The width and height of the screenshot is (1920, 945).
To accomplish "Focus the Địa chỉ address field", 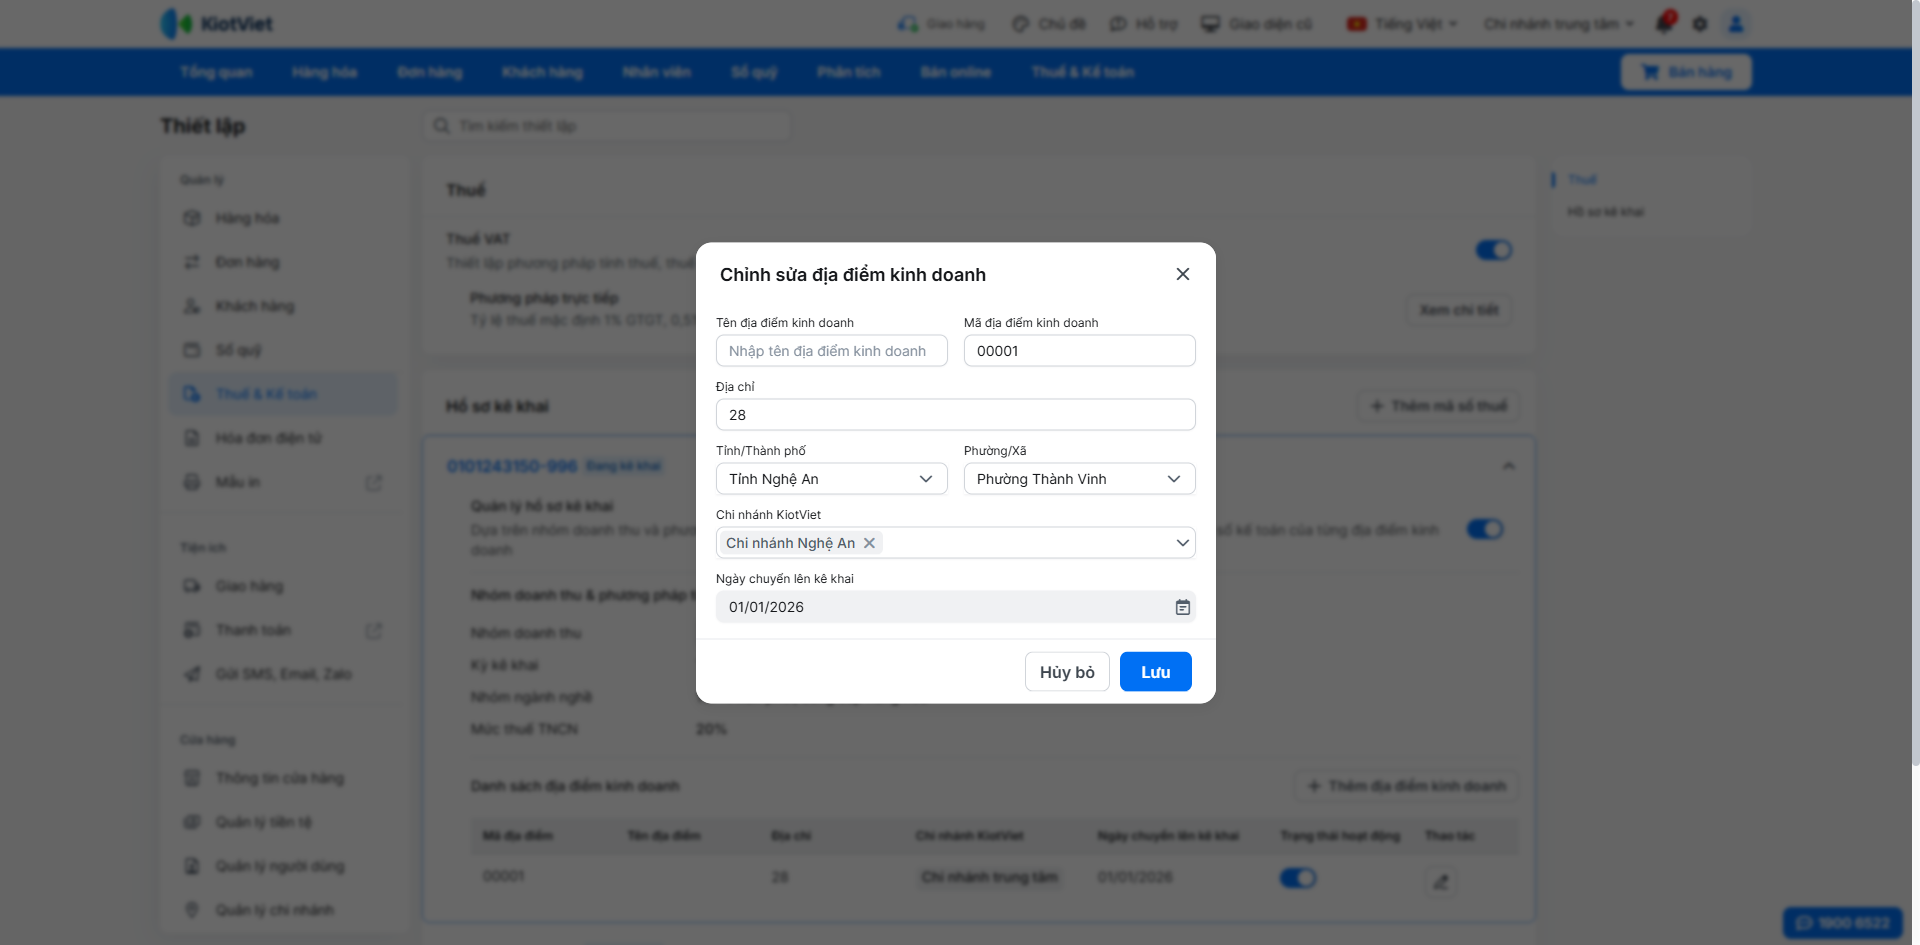I will point(956,415).
